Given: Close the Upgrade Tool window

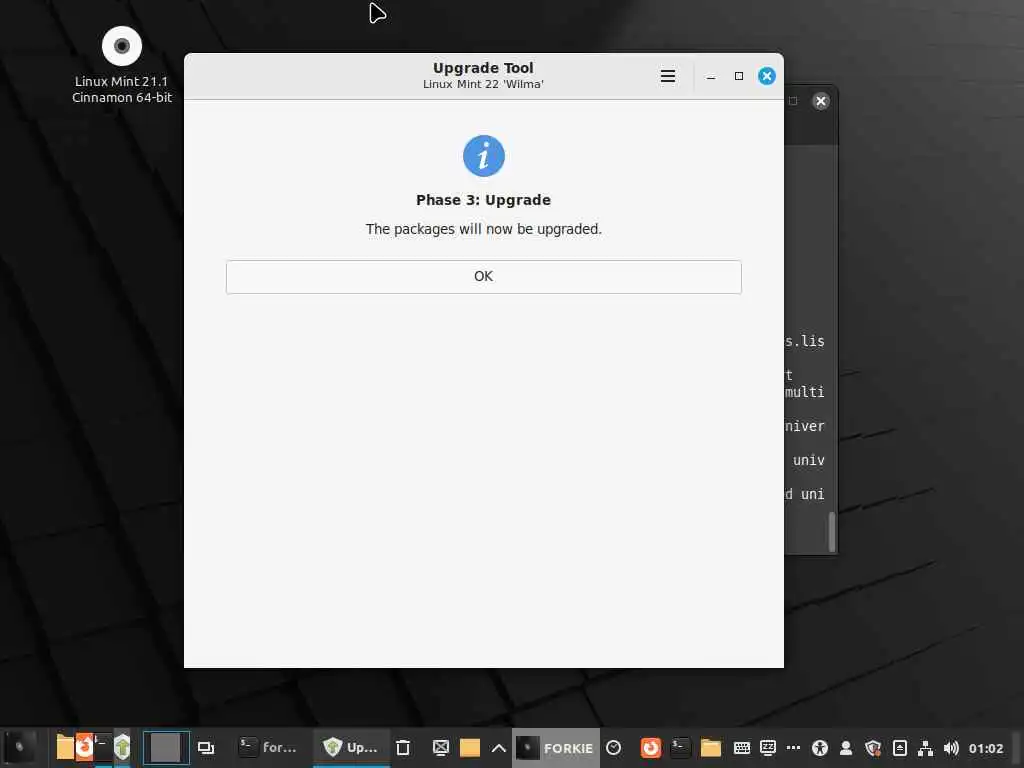Looking at the screenshot, I should (767, 76).
